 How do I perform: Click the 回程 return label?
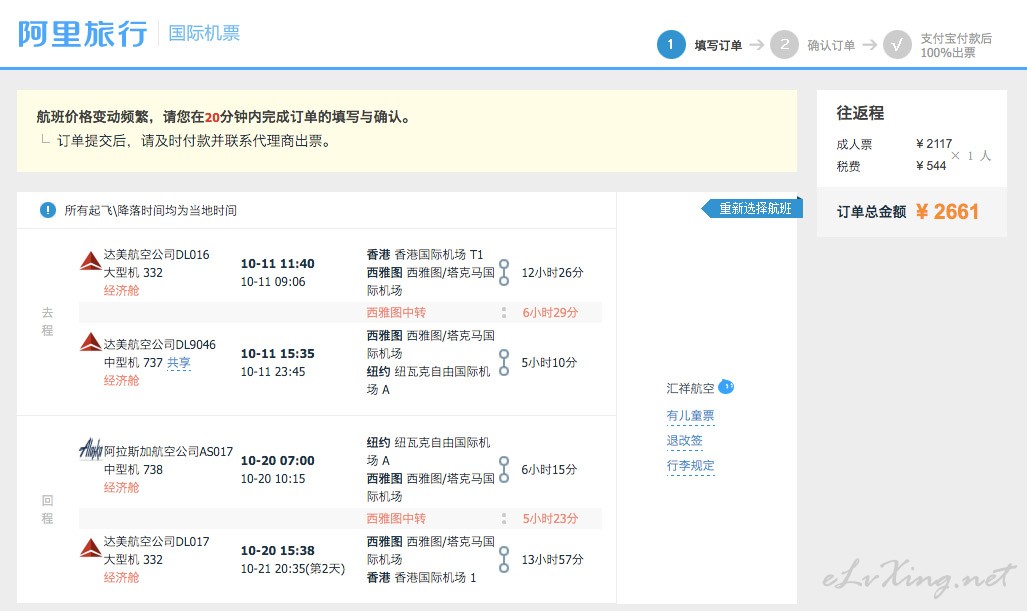pos(47,509)
